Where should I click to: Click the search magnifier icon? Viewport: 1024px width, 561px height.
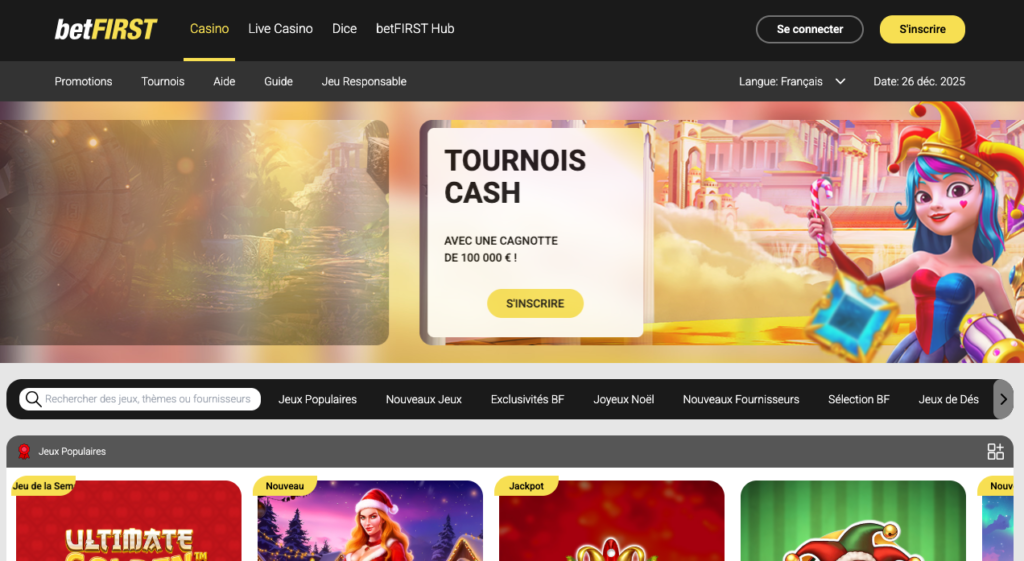pos(33,399)
